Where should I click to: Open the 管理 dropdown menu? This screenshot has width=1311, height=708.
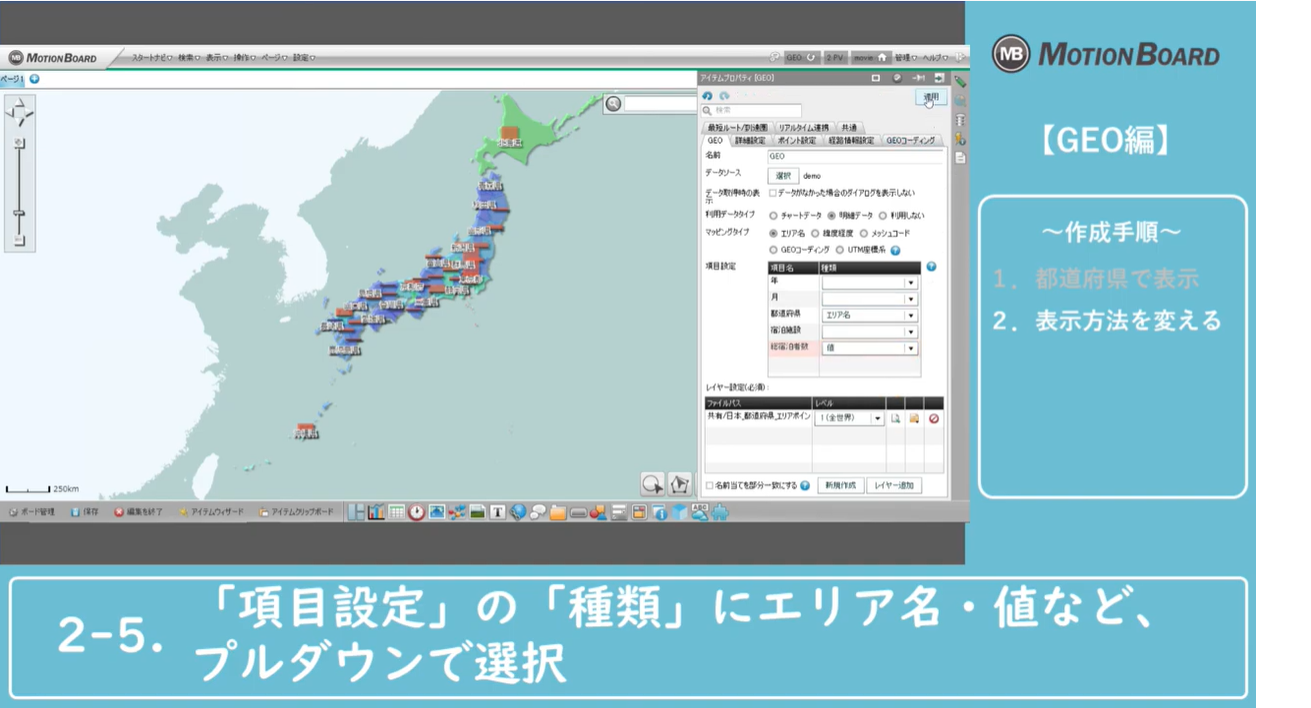905,58
